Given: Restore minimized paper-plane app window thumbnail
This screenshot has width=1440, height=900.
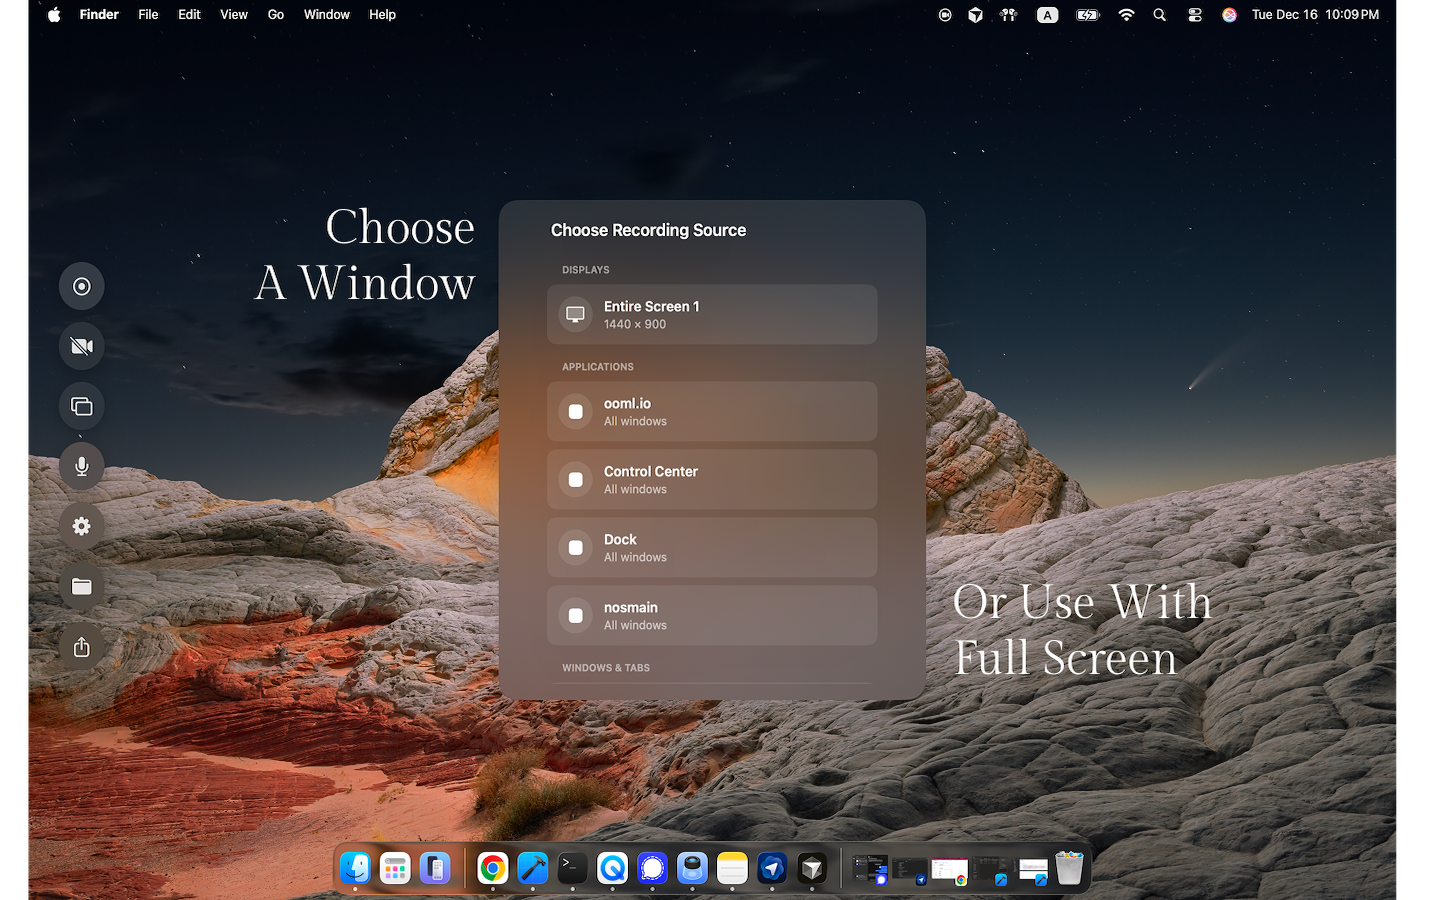Looking at the screenshot, I should [910, 871].
